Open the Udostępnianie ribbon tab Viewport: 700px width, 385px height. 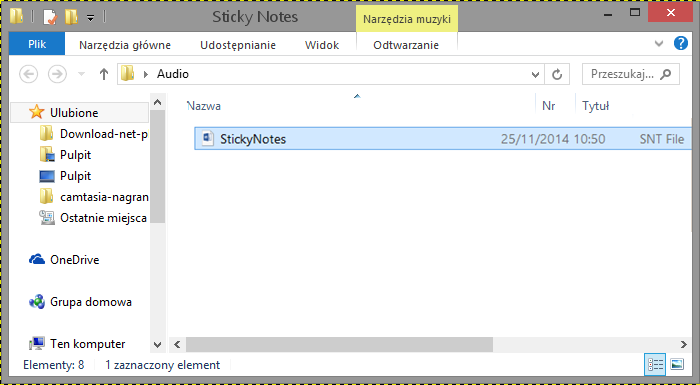pyautogui.click(x=238, y=45)
